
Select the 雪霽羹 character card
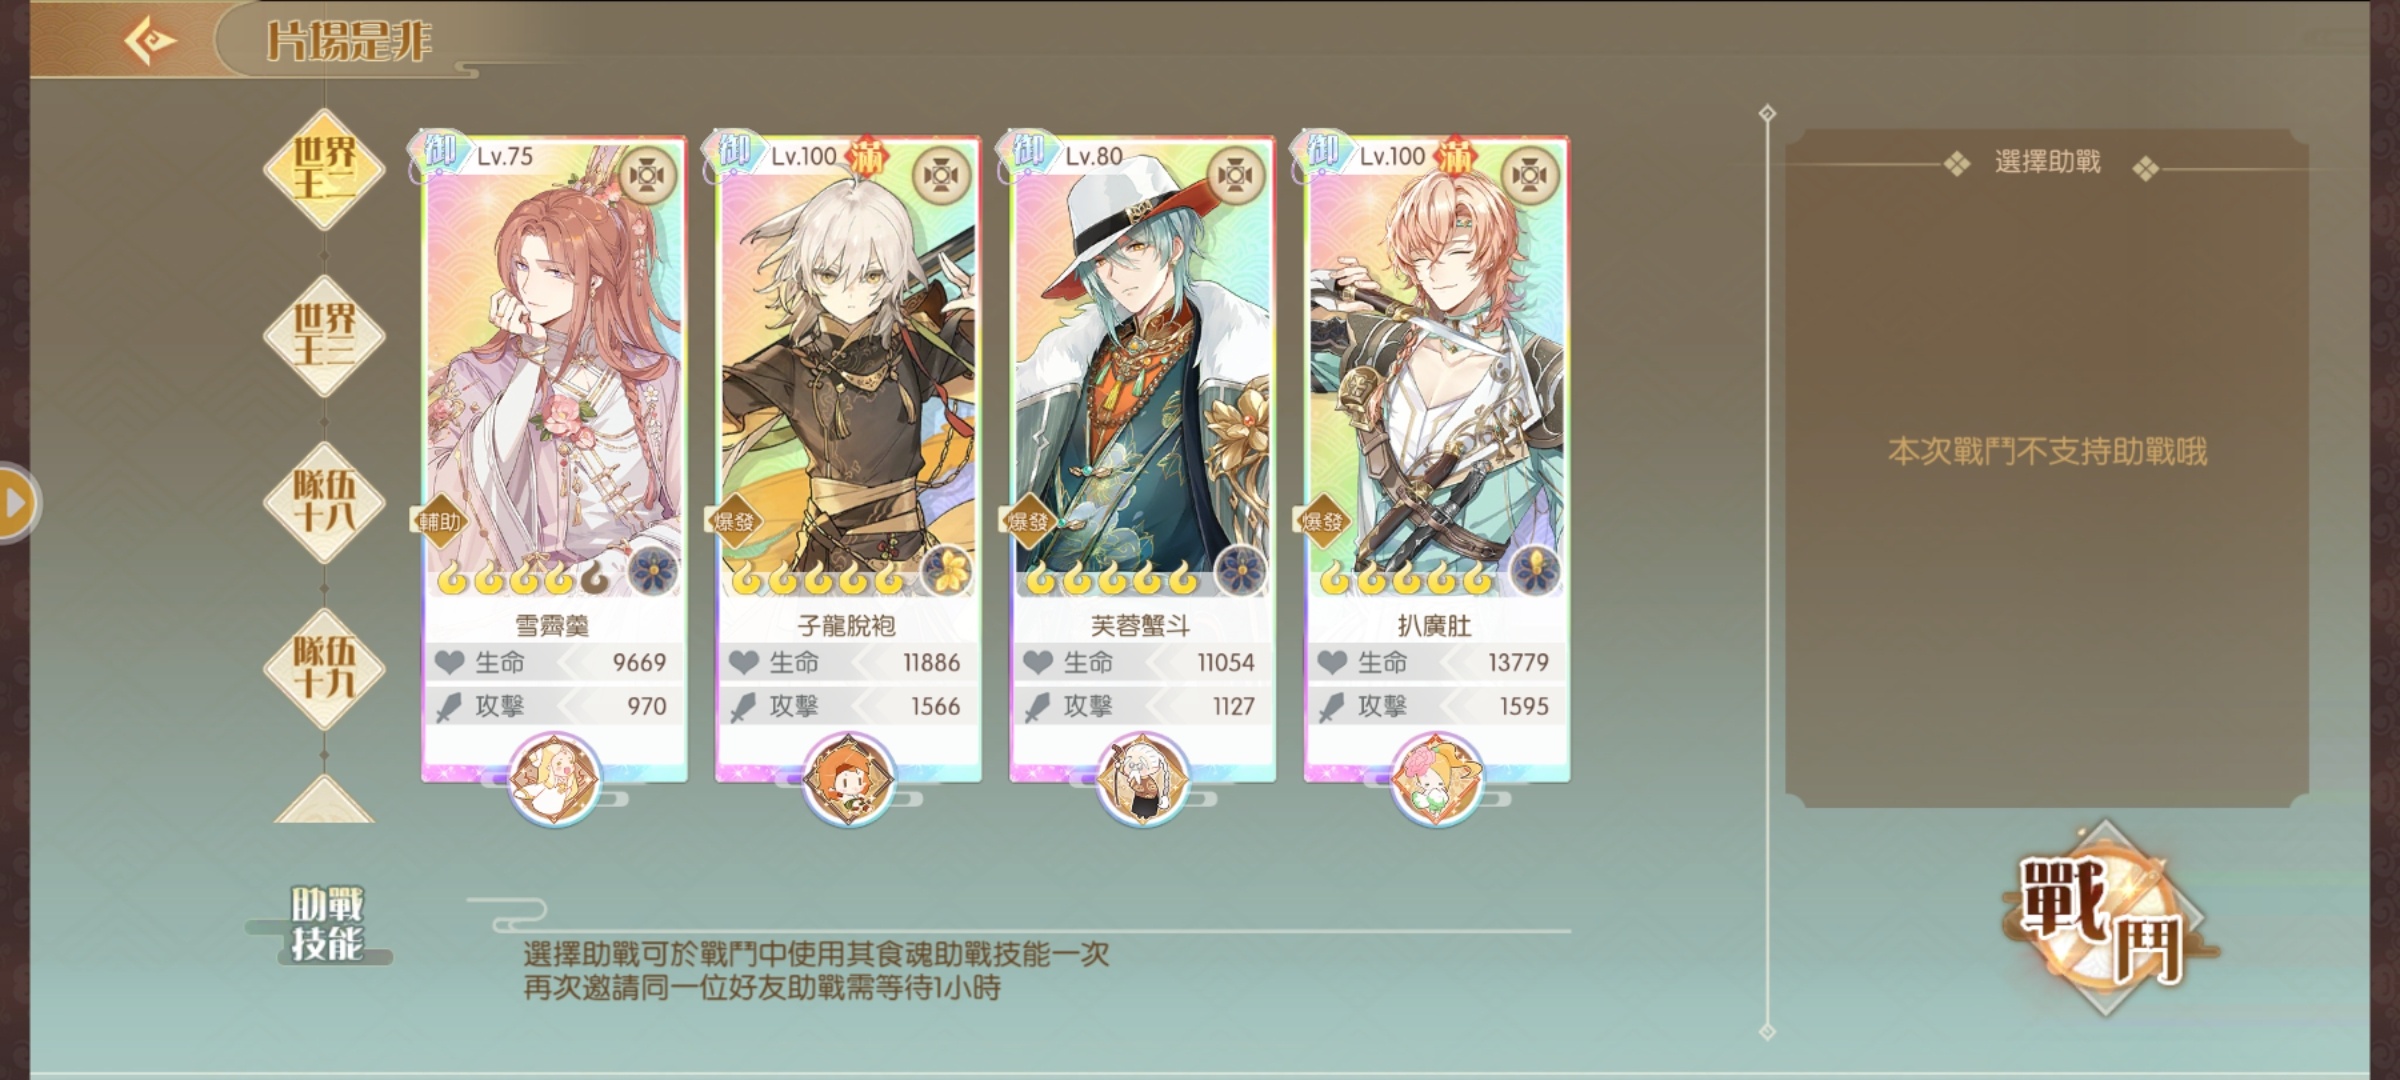pos(554,460)
